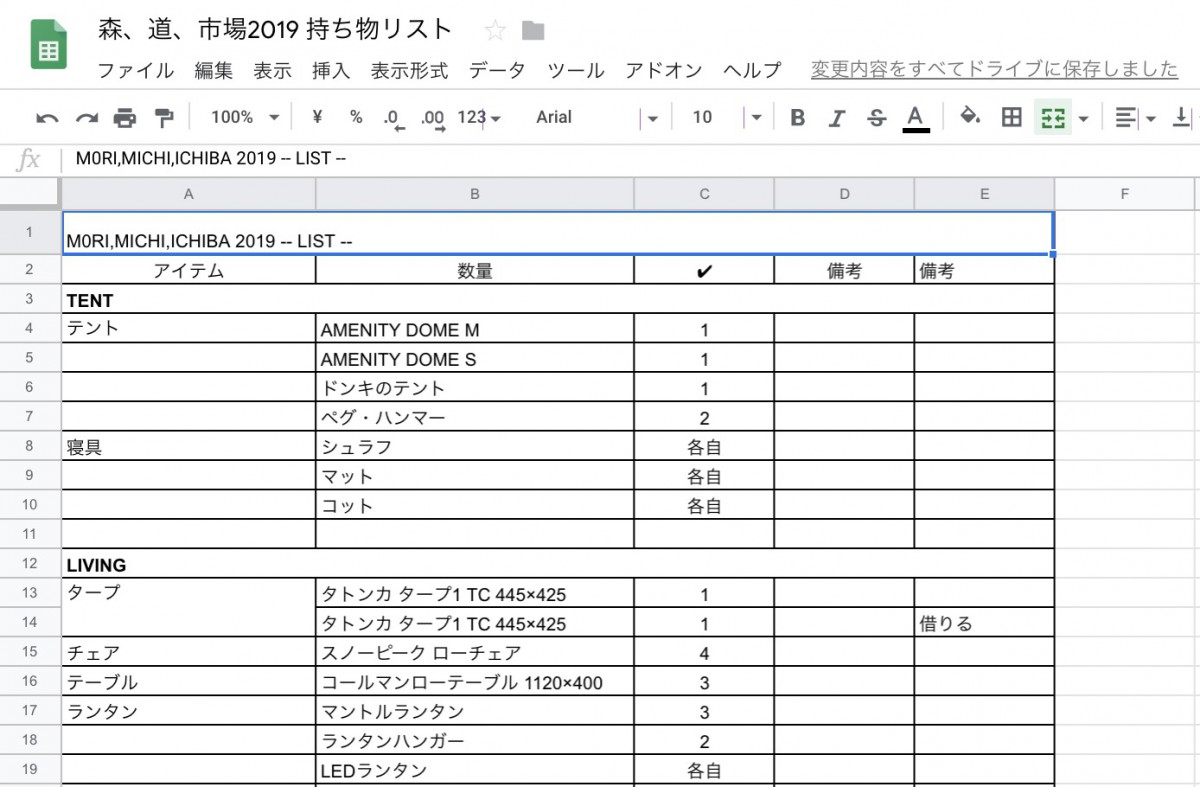Open the fill color picker

[969, 117]
